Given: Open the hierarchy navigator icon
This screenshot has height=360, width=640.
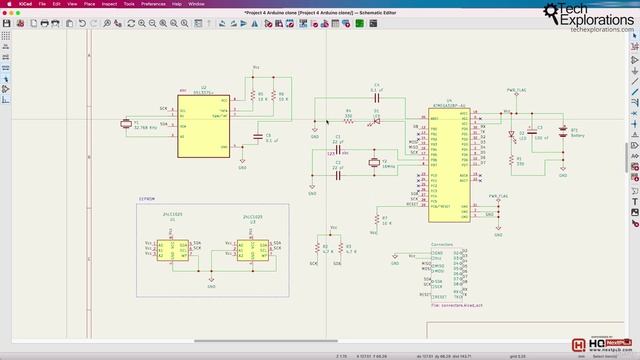Looking at the screenshot, I should tap(198, 23).
